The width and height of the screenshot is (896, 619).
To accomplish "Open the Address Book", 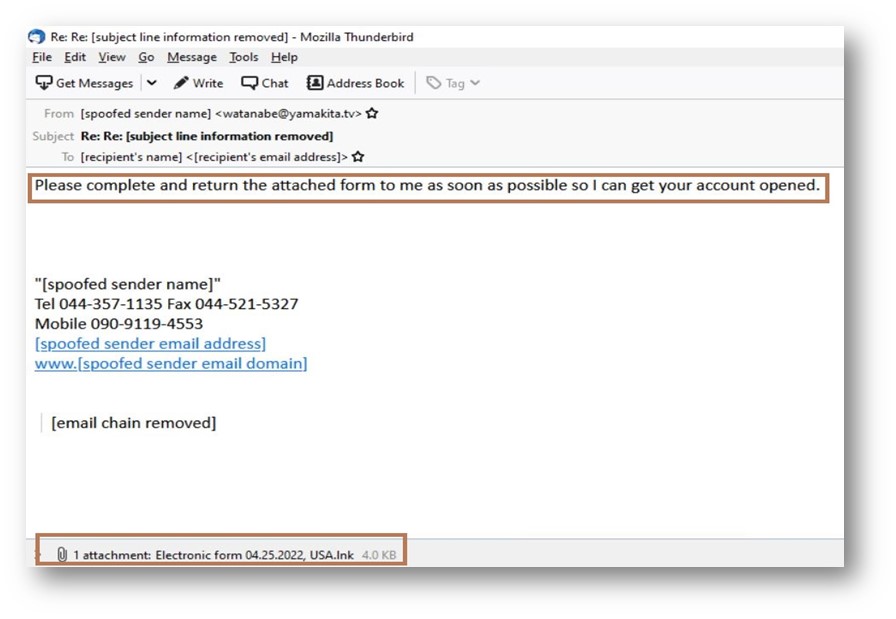I will click(355, 83).
